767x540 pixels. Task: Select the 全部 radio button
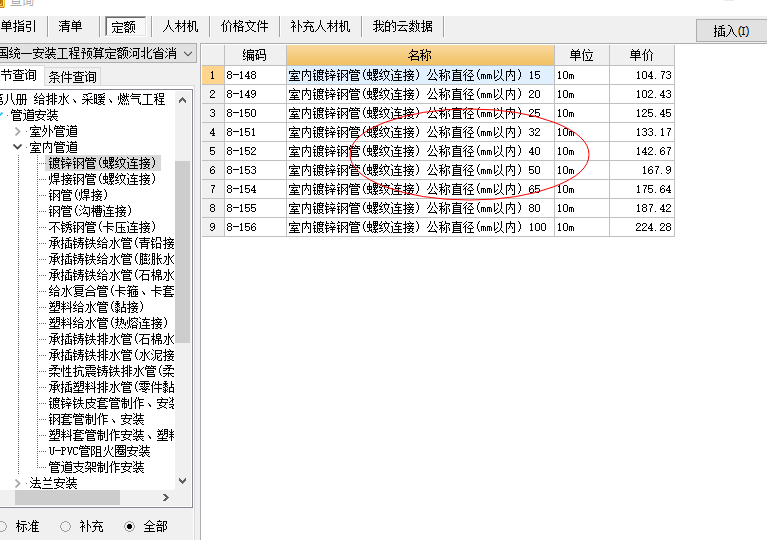tap(130, 527)
